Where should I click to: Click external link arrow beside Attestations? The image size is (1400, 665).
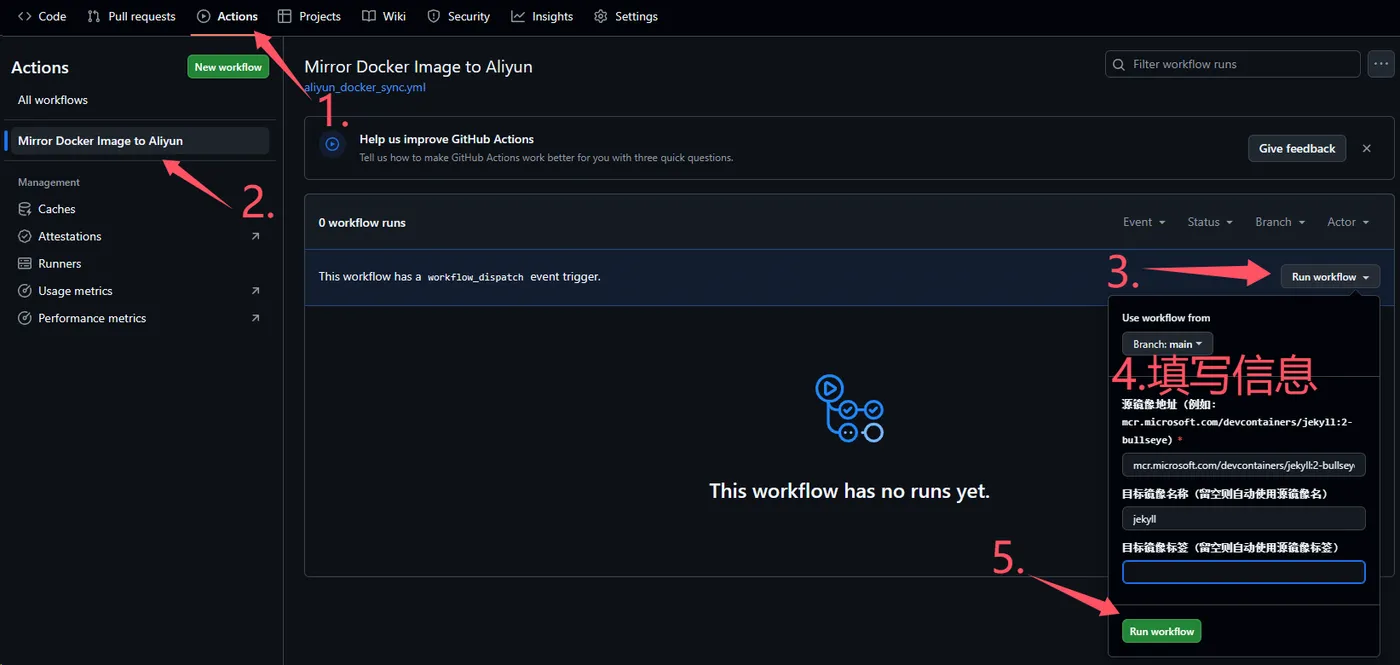[255, 236]
